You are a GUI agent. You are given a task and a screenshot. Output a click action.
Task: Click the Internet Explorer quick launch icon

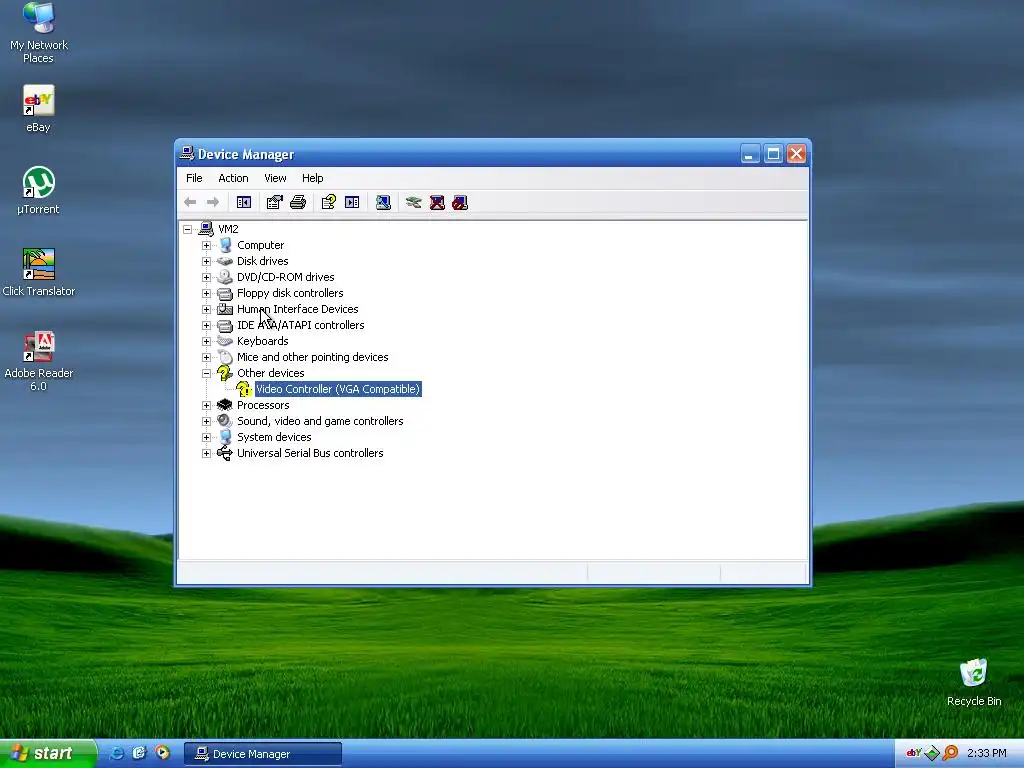116,753
